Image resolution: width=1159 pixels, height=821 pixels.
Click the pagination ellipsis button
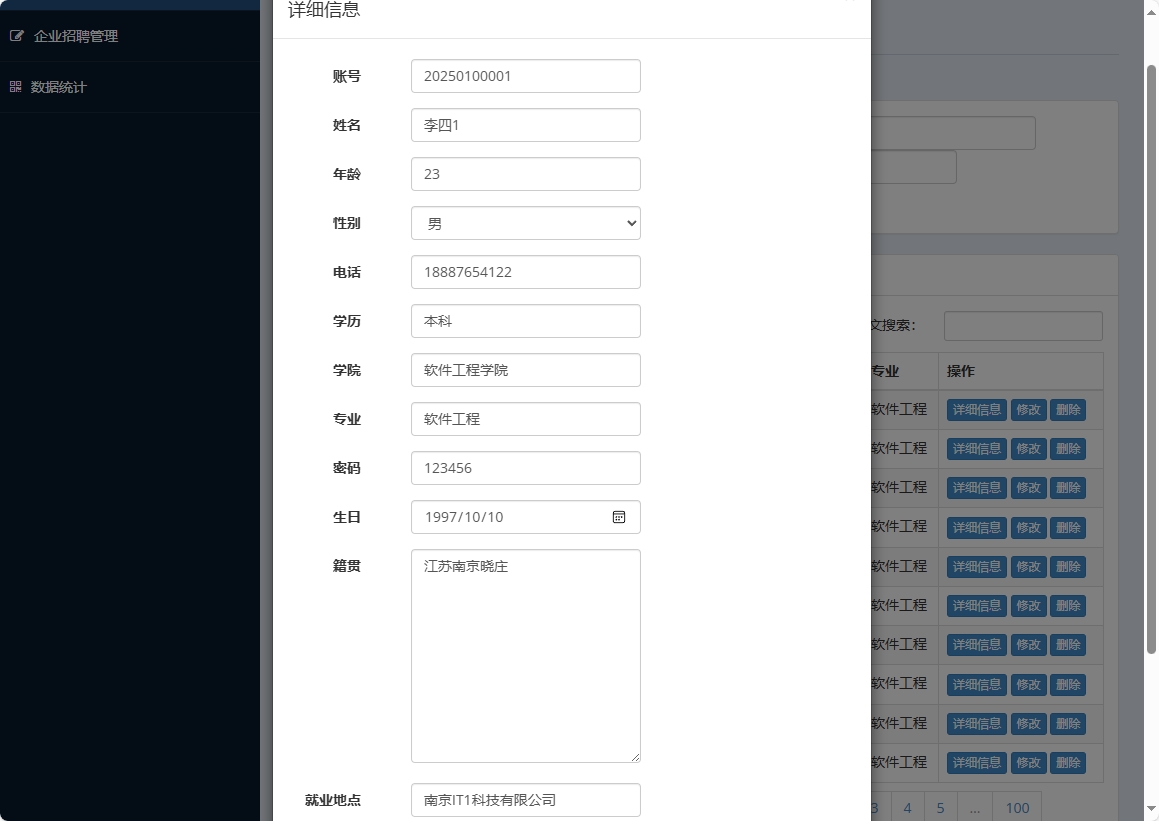pyautogui.click(x=974, y=807)
